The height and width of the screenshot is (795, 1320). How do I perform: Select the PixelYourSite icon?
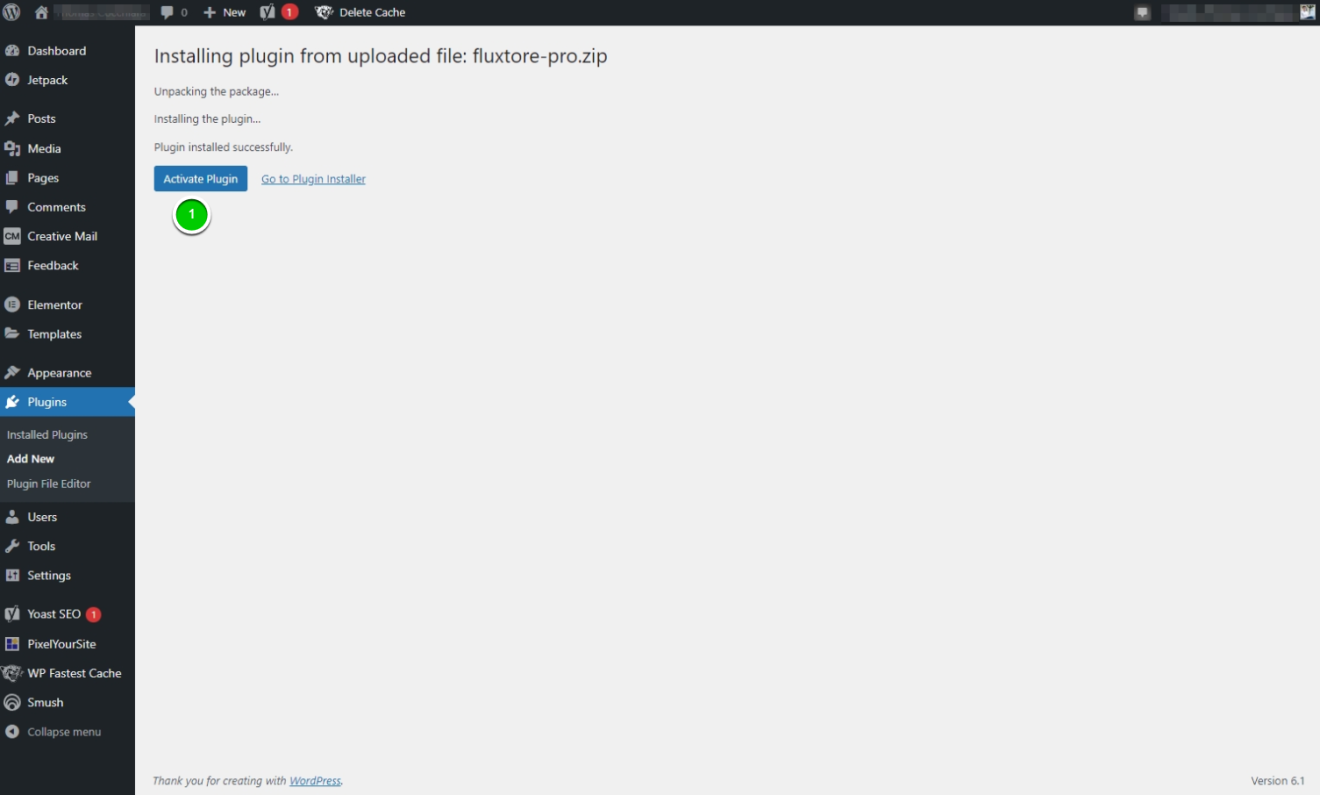13,643
